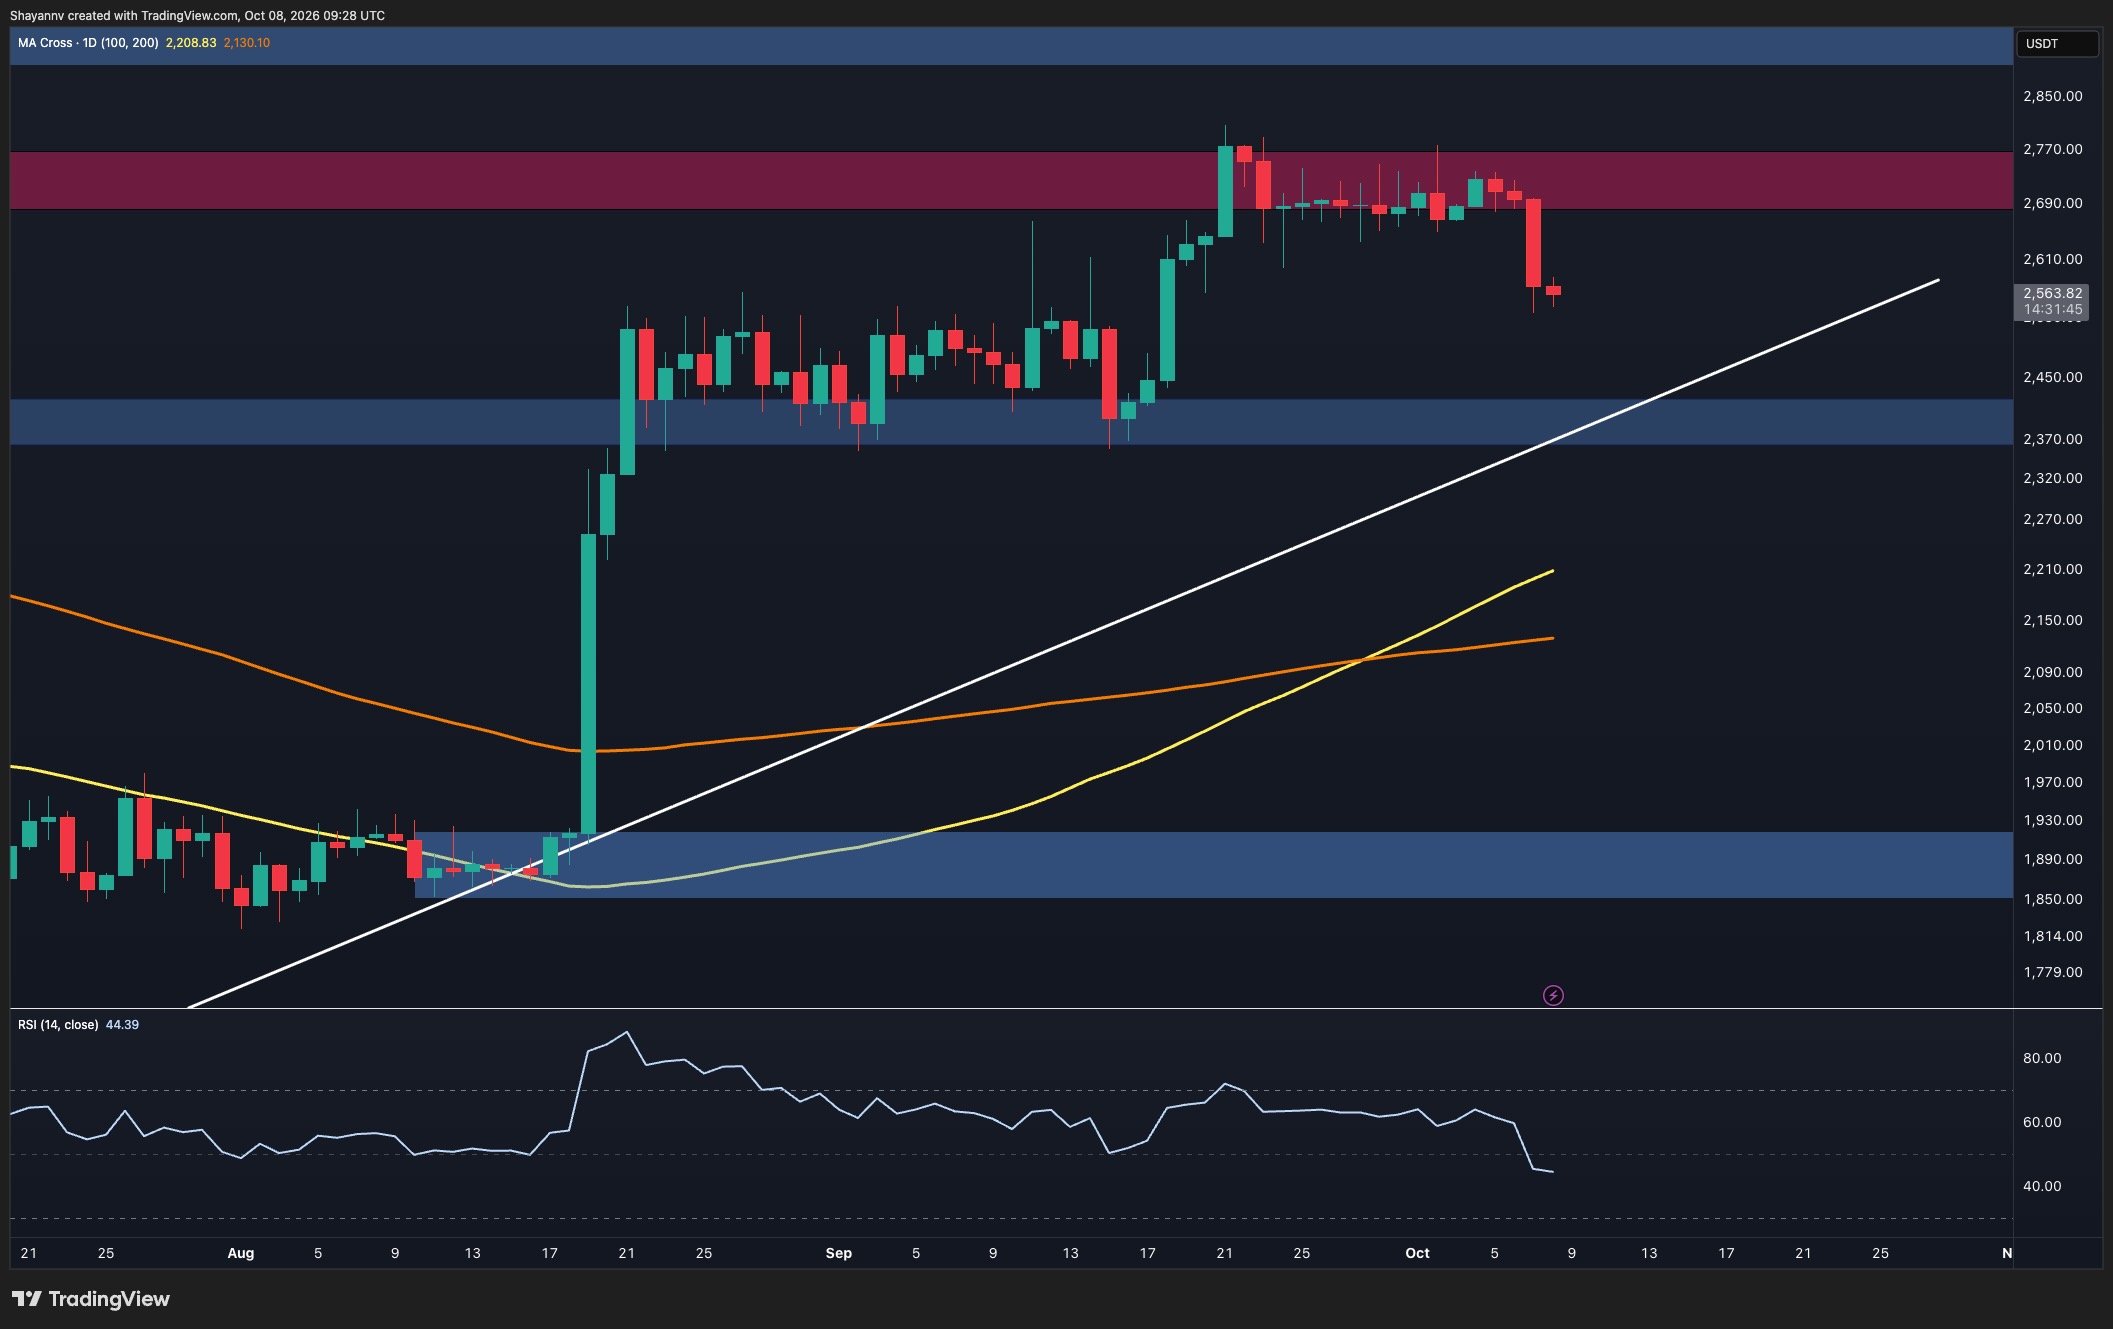This screenshot has width=2113, height=1329.
Task: Click the RSI (14, close) indicator label
Action: 58,1025
